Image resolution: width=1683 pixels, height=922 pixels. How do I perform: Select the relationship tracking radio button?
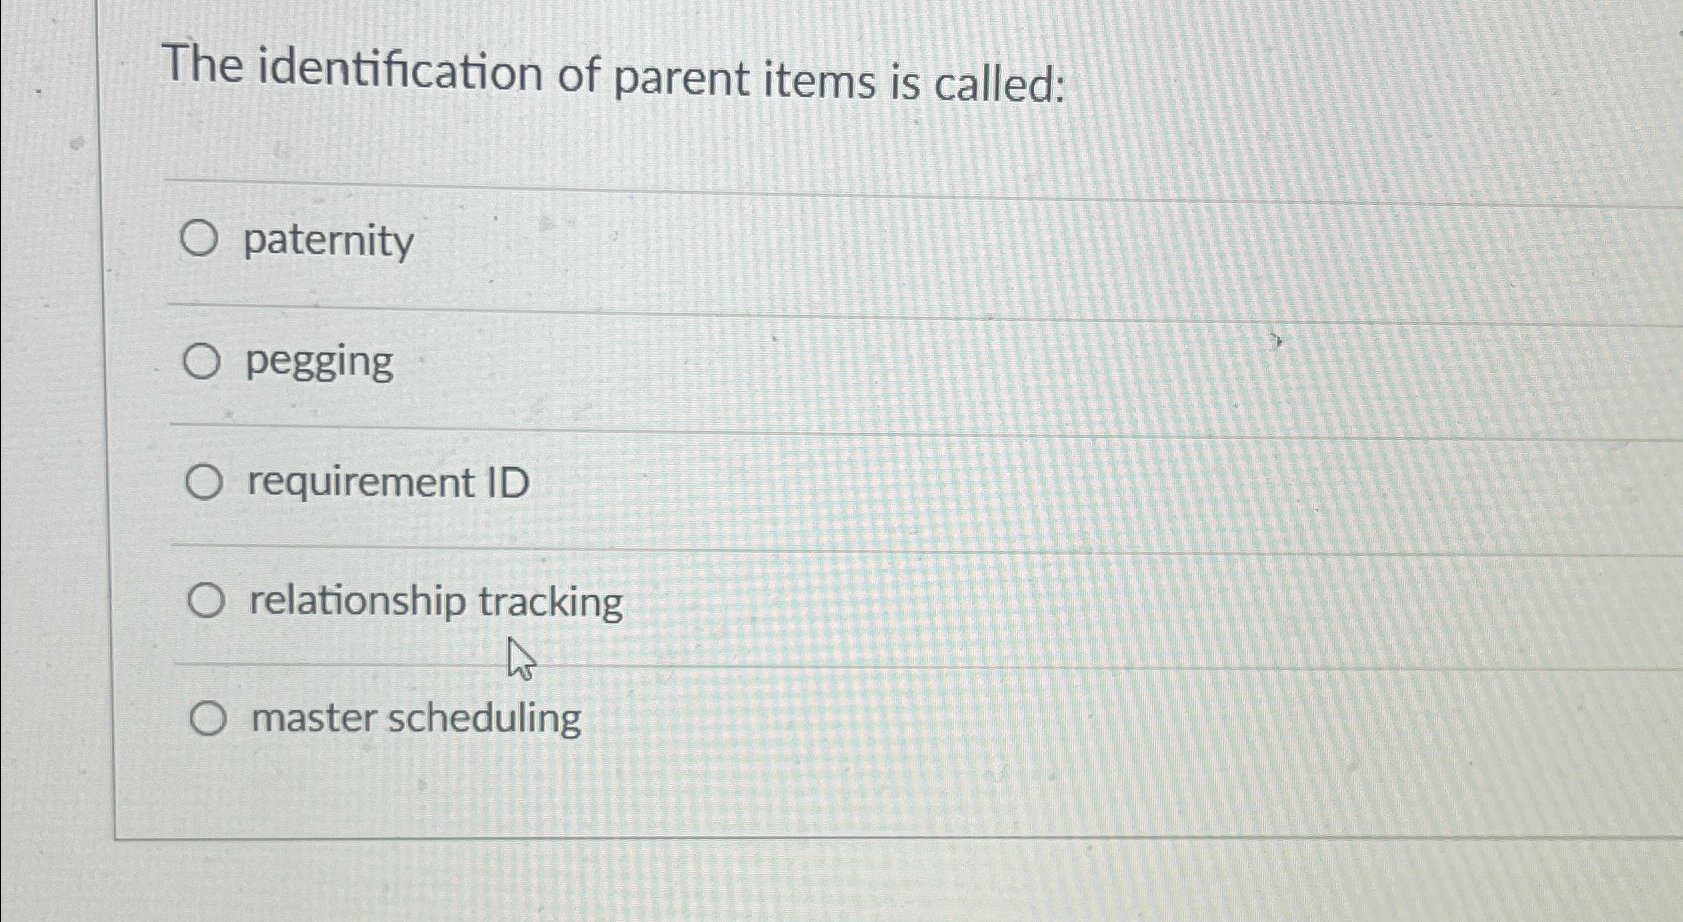point(206,600)
